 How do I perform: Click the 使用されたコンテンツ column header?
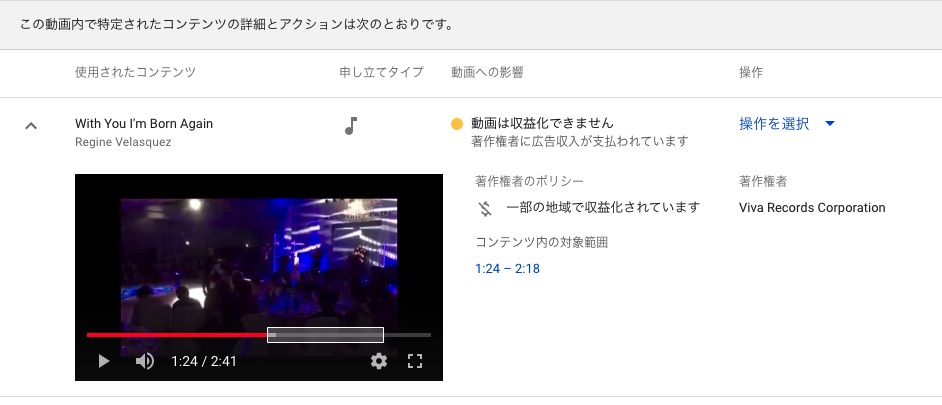coord(135,73)
